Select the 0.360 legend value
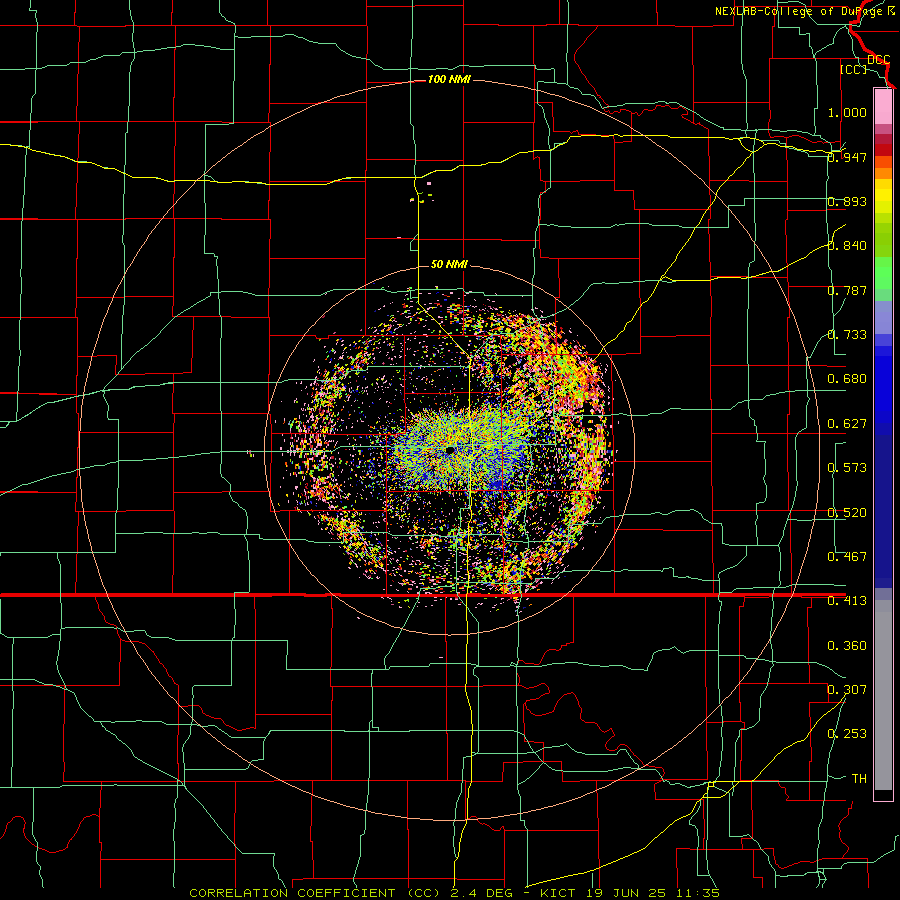Viewport: 900px width, 900px height. [847, 646]
